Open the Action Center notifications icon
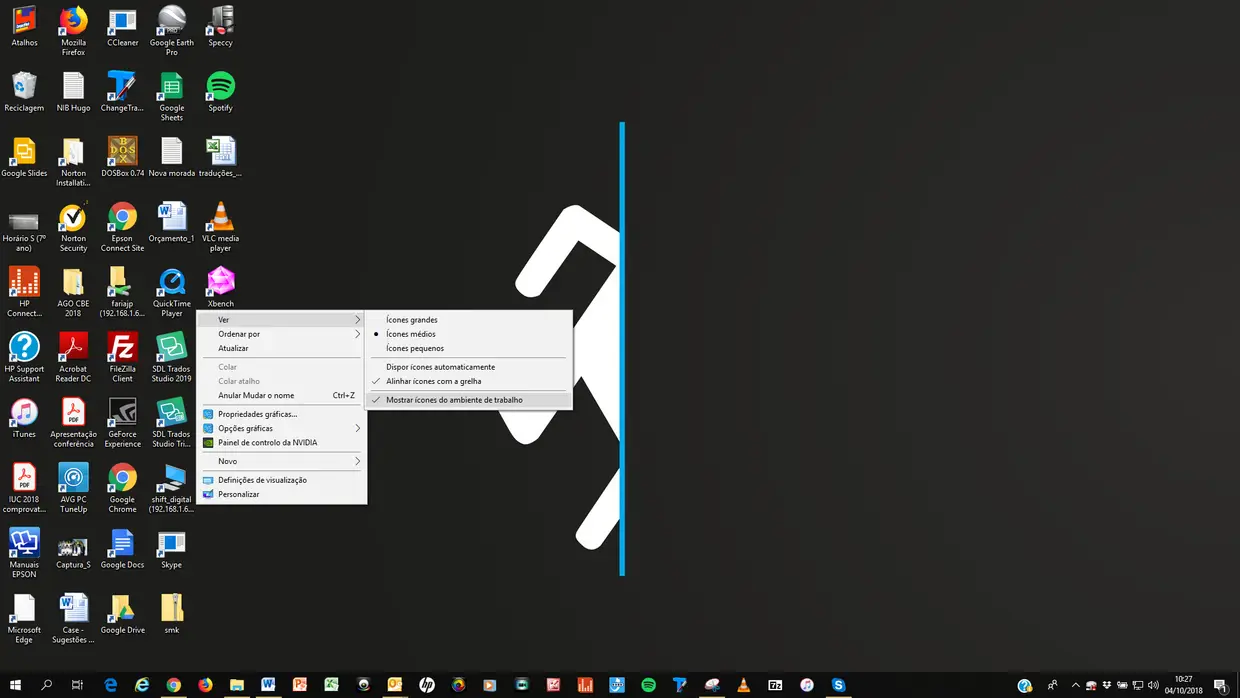Viewport: 1240px width, 698px height. [x=1221, y=685]
